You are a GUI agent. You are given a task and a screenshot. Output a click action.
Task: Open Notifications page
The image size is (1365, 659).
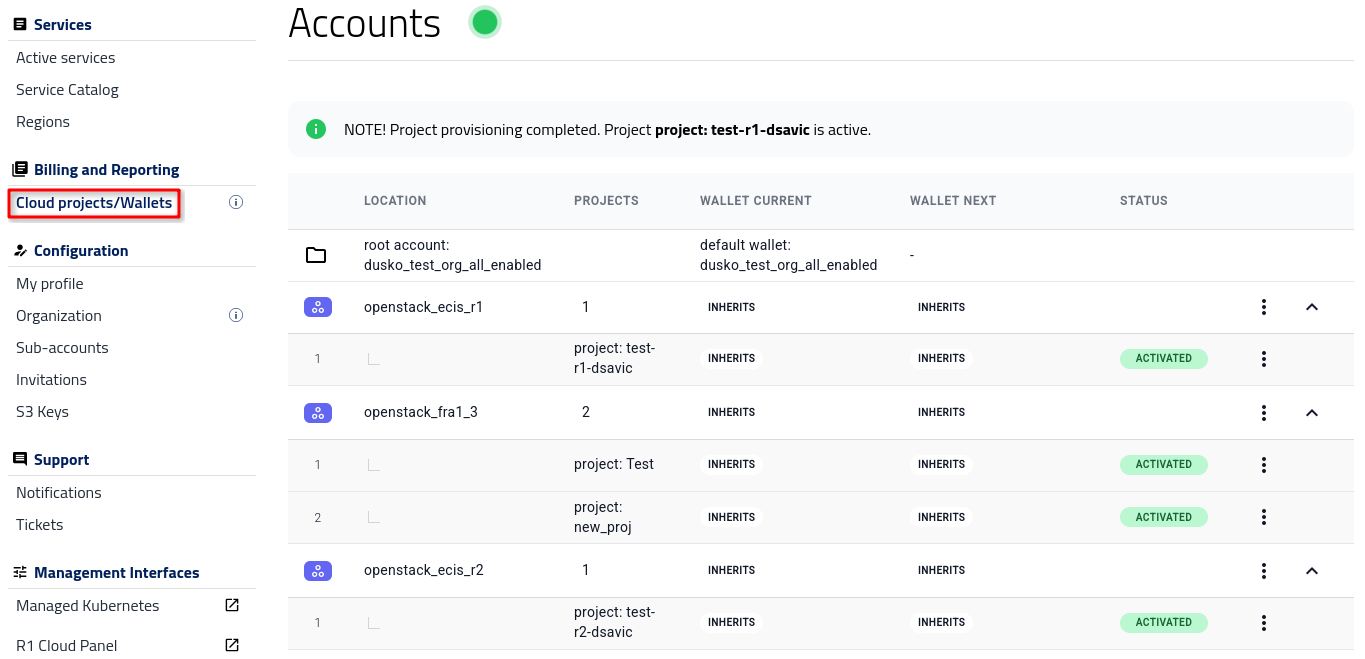click(x=59, y=493)
